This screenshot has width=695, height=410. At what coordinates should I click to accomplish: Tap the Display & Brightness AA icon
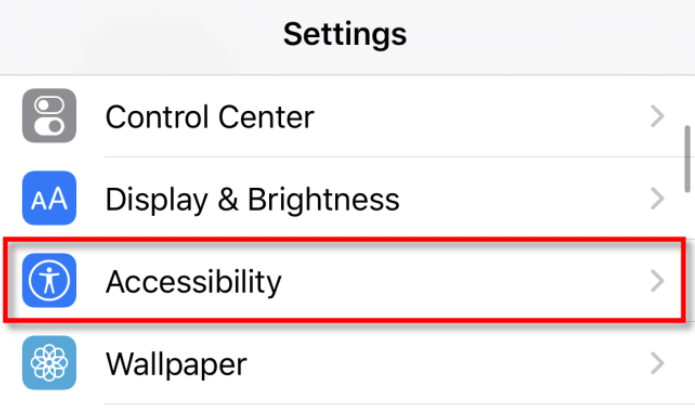(x=49, y=198)
